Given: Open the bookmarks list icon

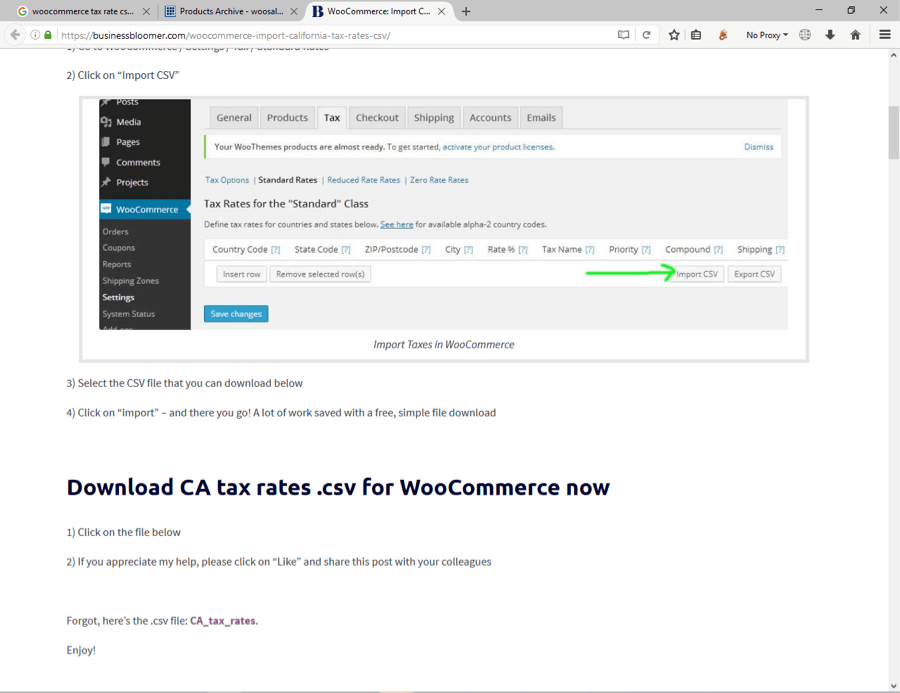Looking at the screenshot, I should [696, 35].
